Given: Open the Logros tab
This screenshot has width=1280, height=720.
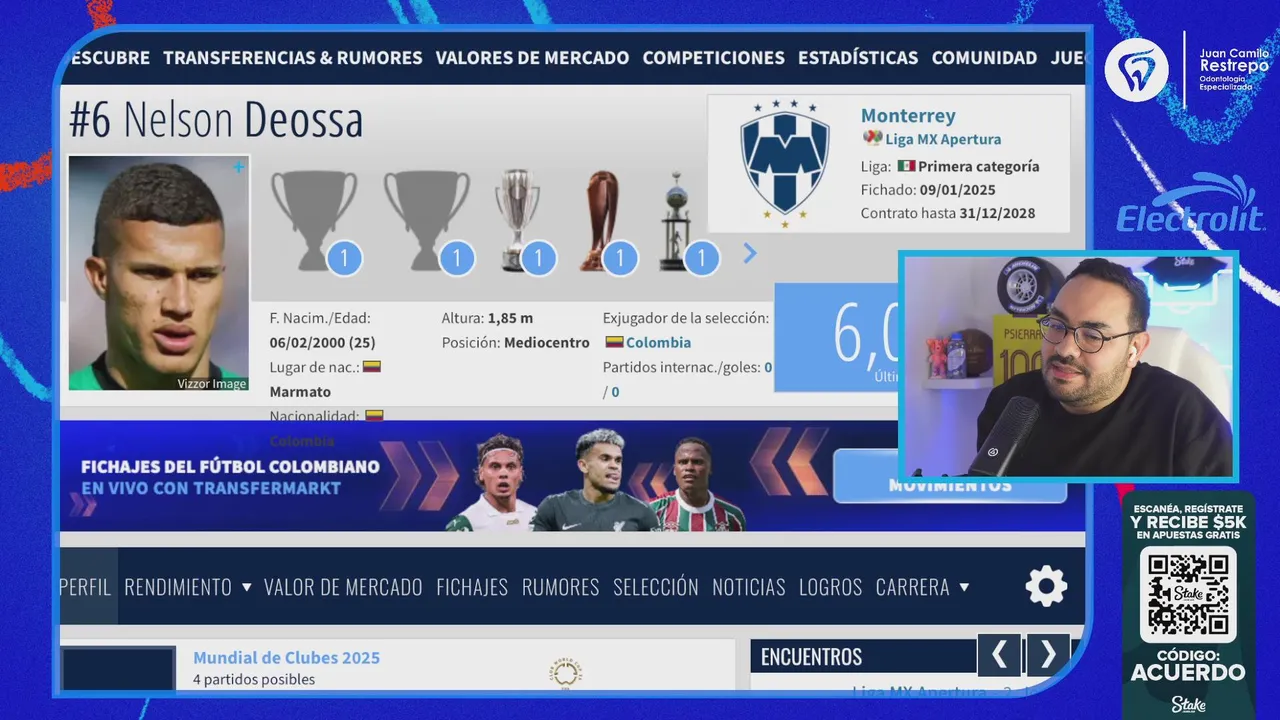Looking at the screenshot, I should click(x=830, y=587).
